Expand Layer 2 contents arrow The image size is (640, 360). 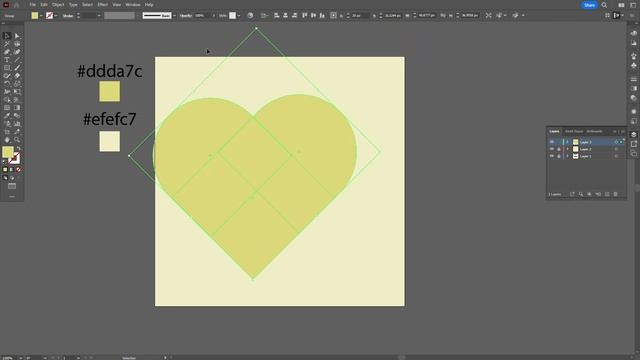(x=567, y=149)
